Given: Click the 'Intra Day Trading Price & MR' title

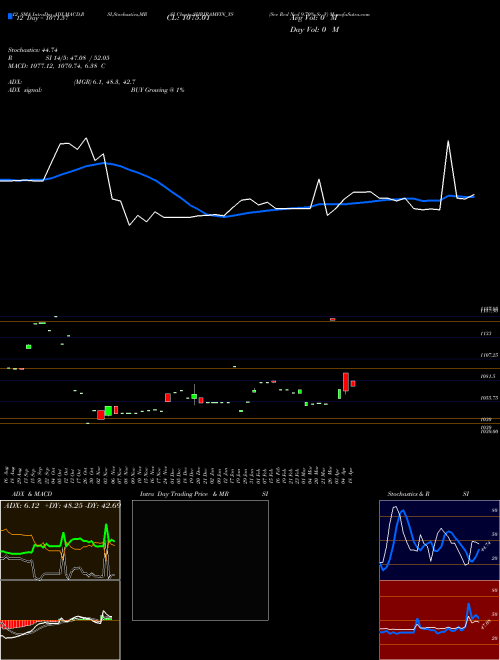Looking at the screenshot, I should (x=184, y=494).
